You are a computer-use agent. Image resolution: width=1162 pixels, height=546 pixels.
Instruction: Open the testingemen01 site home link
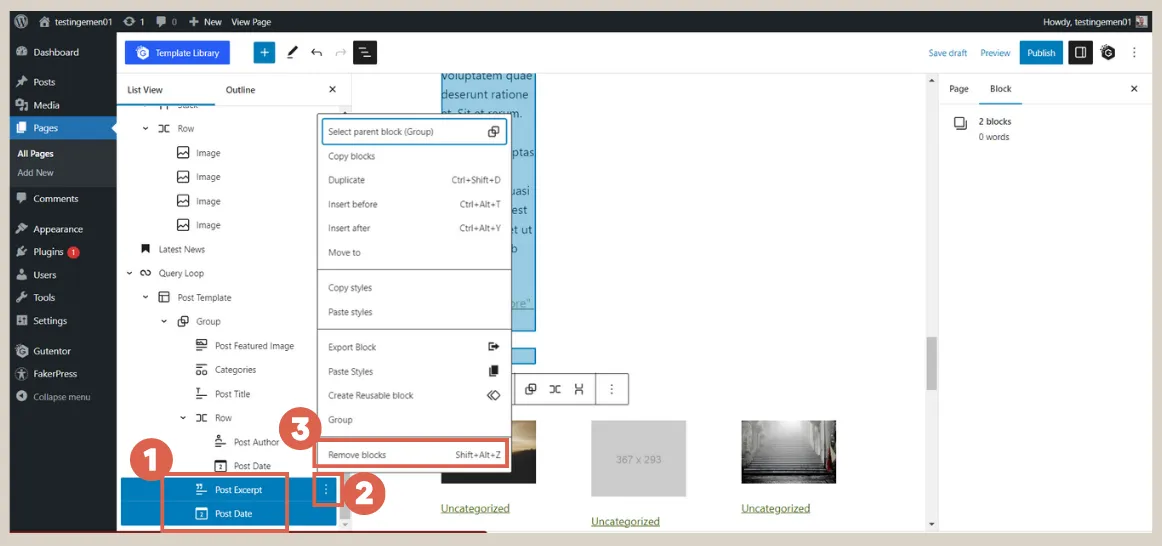(x=76, y=22)
